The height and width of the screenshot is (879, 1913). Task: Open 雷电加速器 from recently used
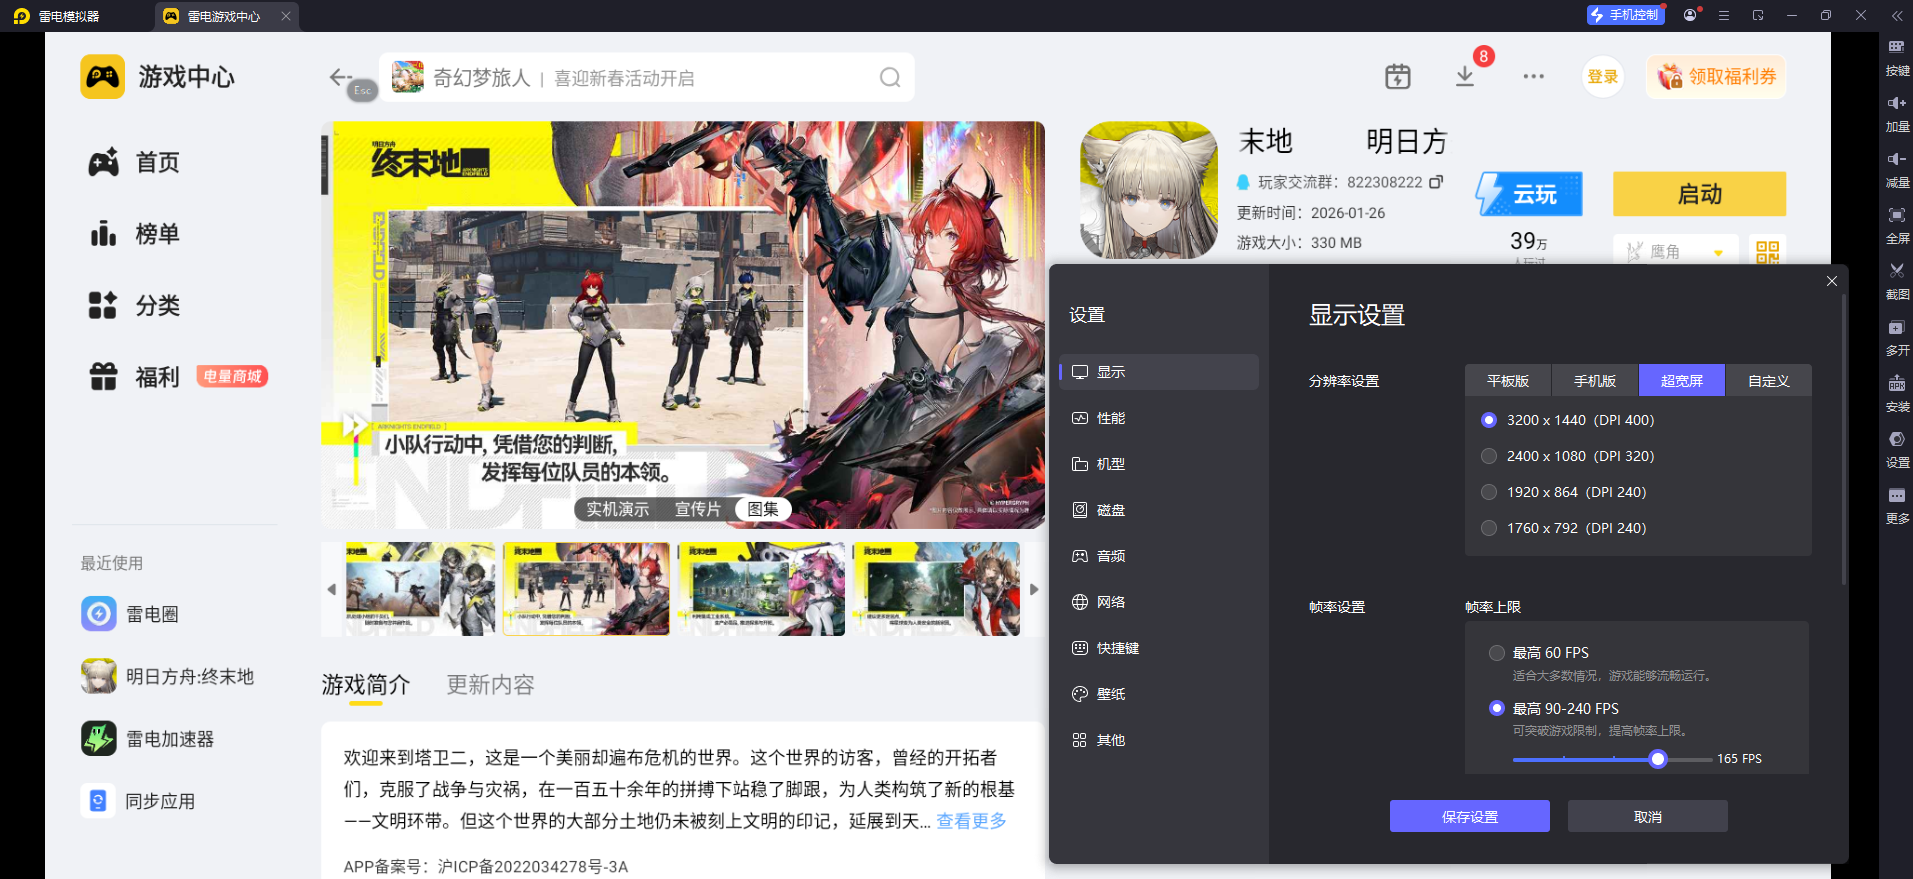148,739
